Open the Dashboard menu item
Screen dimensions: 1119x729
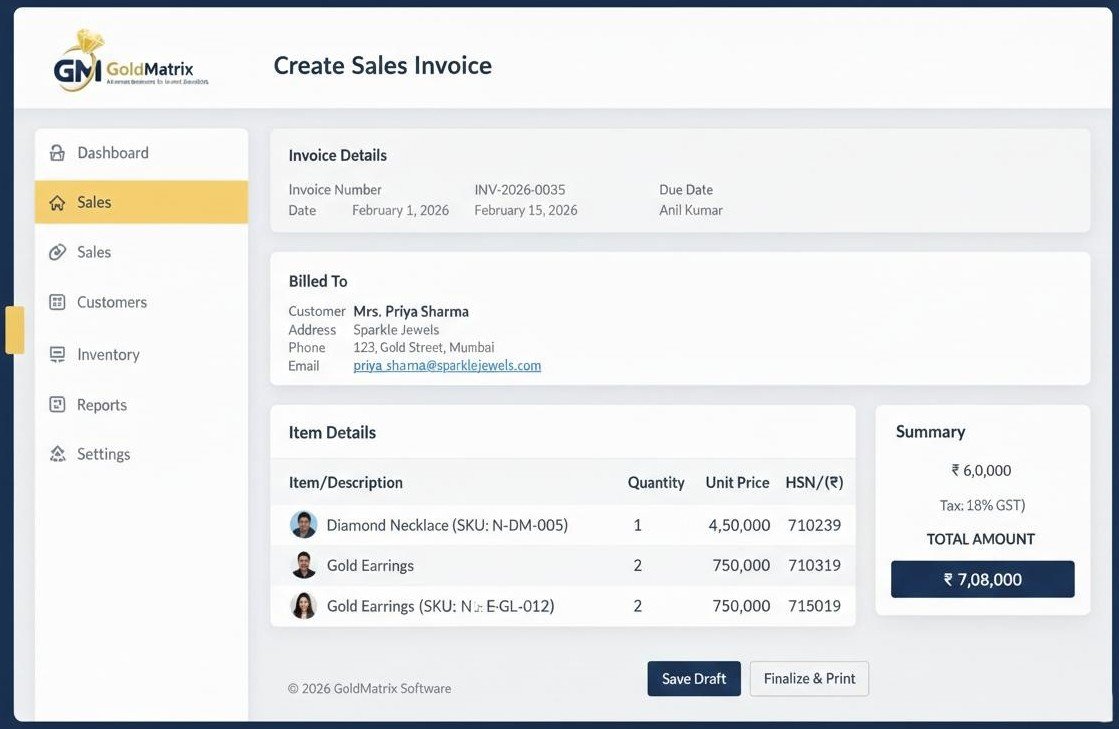[113, 153]
